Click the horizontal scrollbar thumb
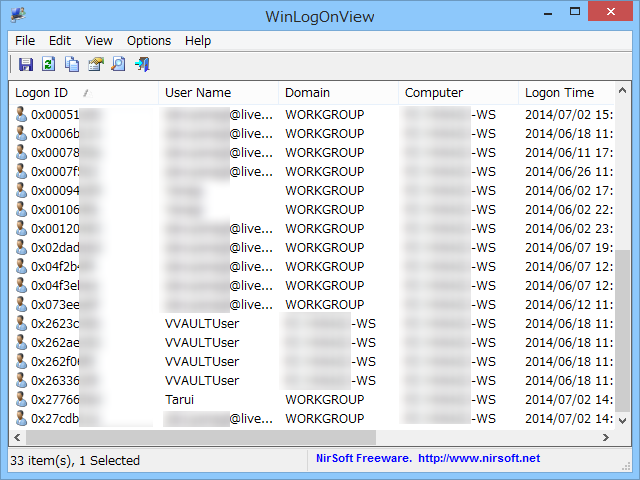This screenshot has width=640, height=480. 201,438
